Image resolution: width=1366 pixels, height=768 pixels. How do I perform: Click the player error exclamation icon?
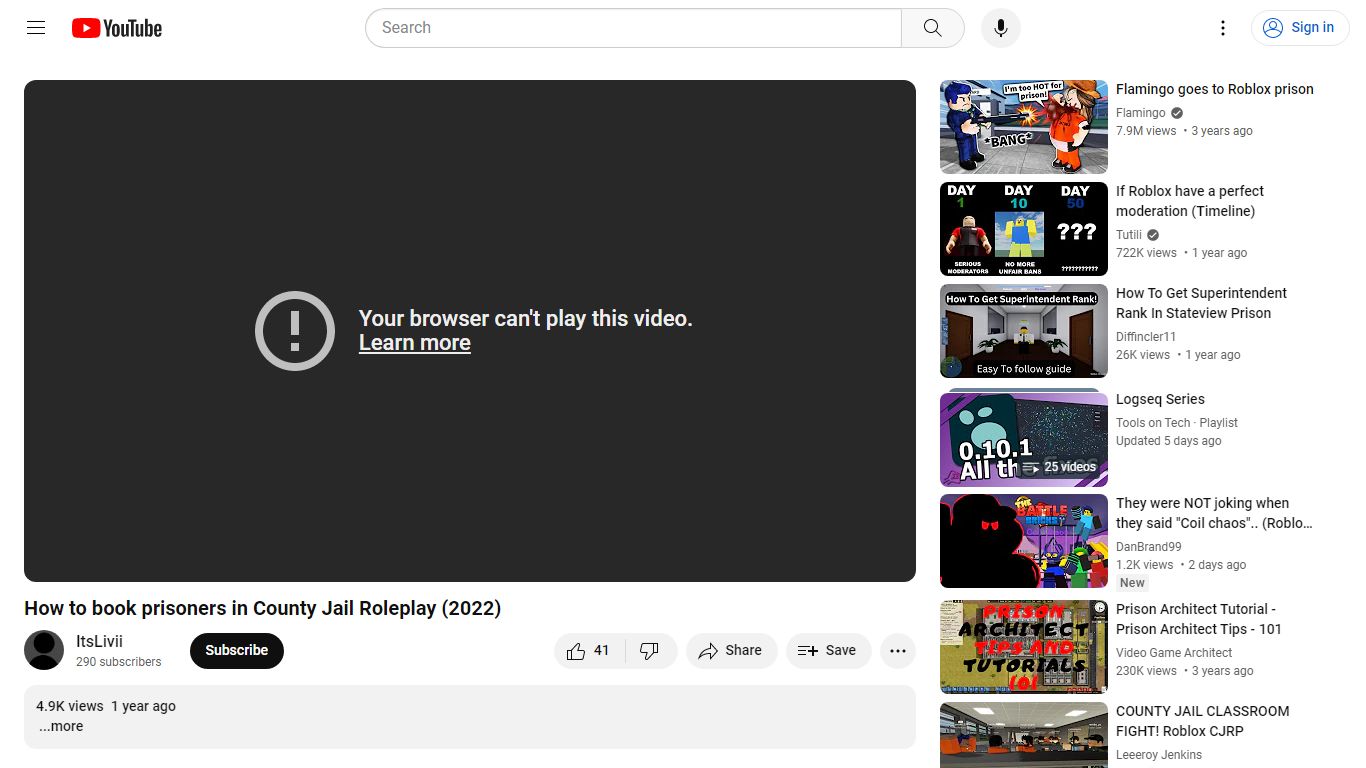295,331
